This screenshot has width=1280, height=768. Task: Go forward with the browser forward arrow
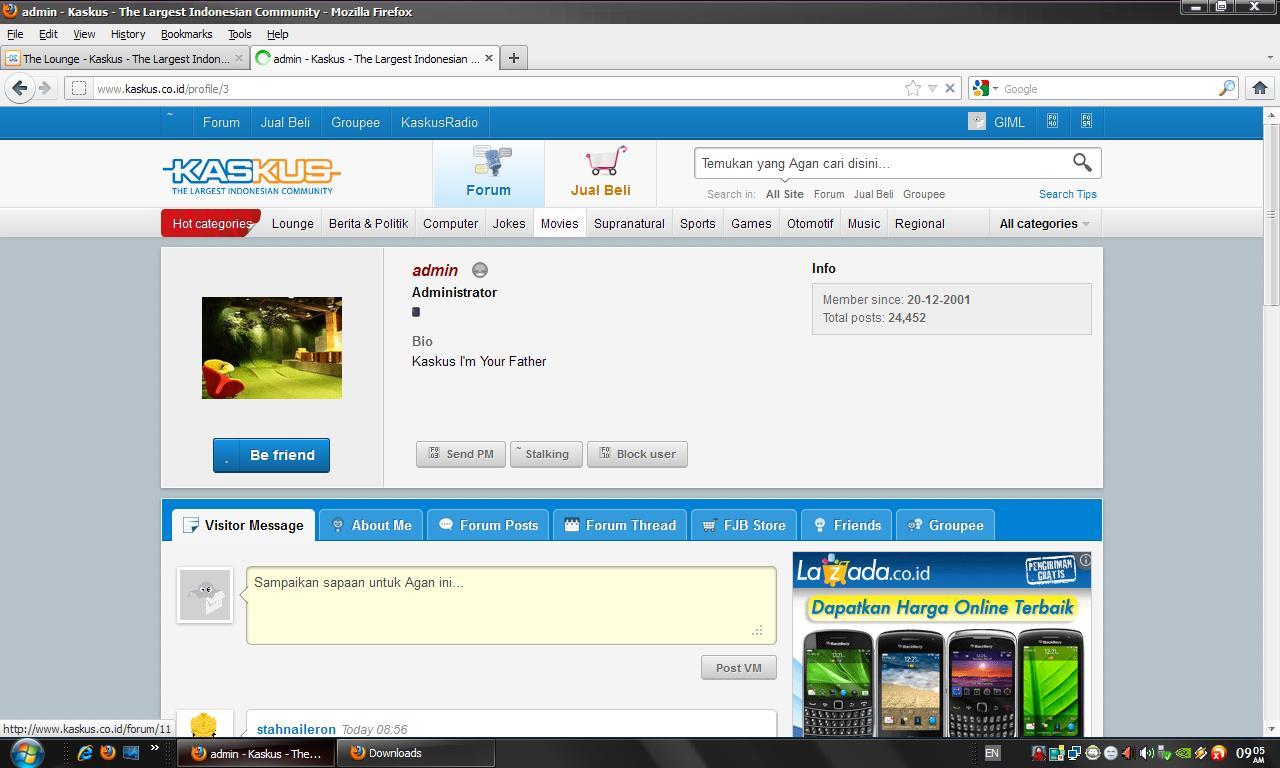tap(44, 88)
